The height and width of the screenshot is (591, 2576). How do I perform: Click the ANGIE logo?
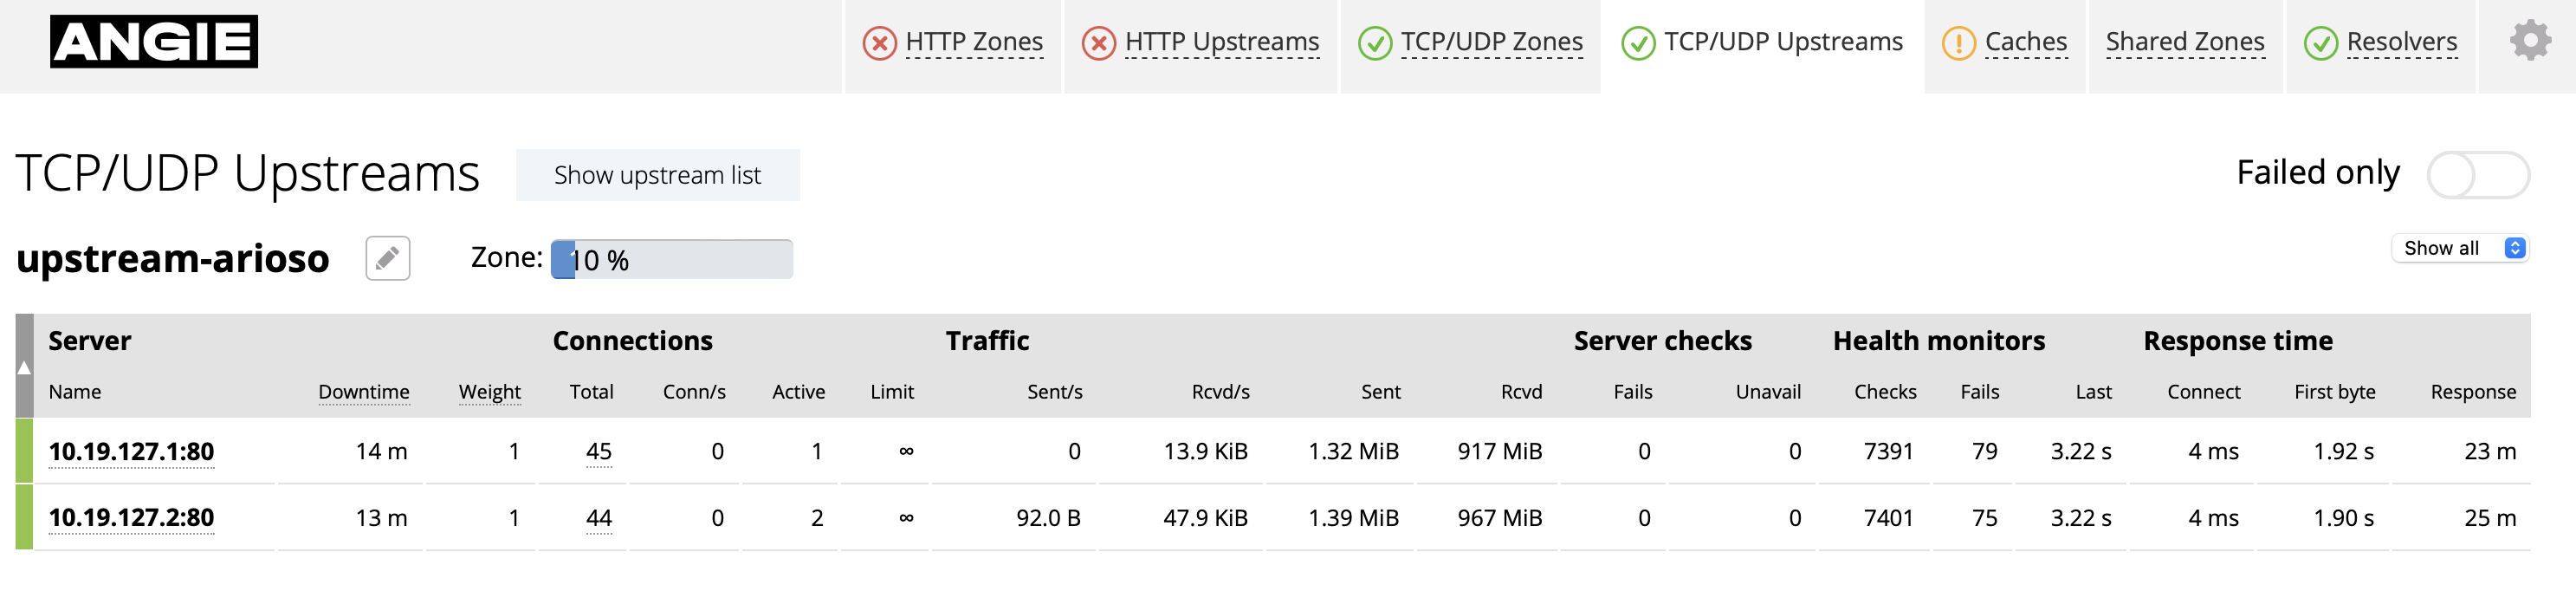(x=154, y=42)
